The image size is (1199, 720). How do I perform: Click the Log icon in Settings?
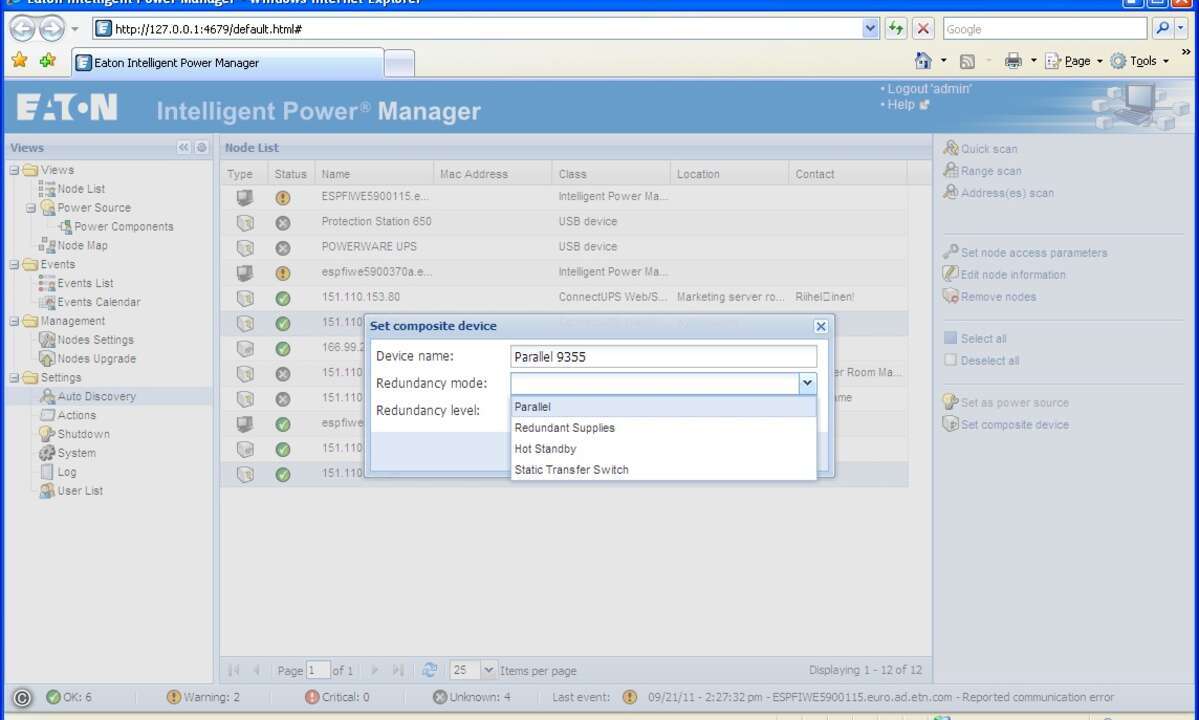click(x=47, y=472)
